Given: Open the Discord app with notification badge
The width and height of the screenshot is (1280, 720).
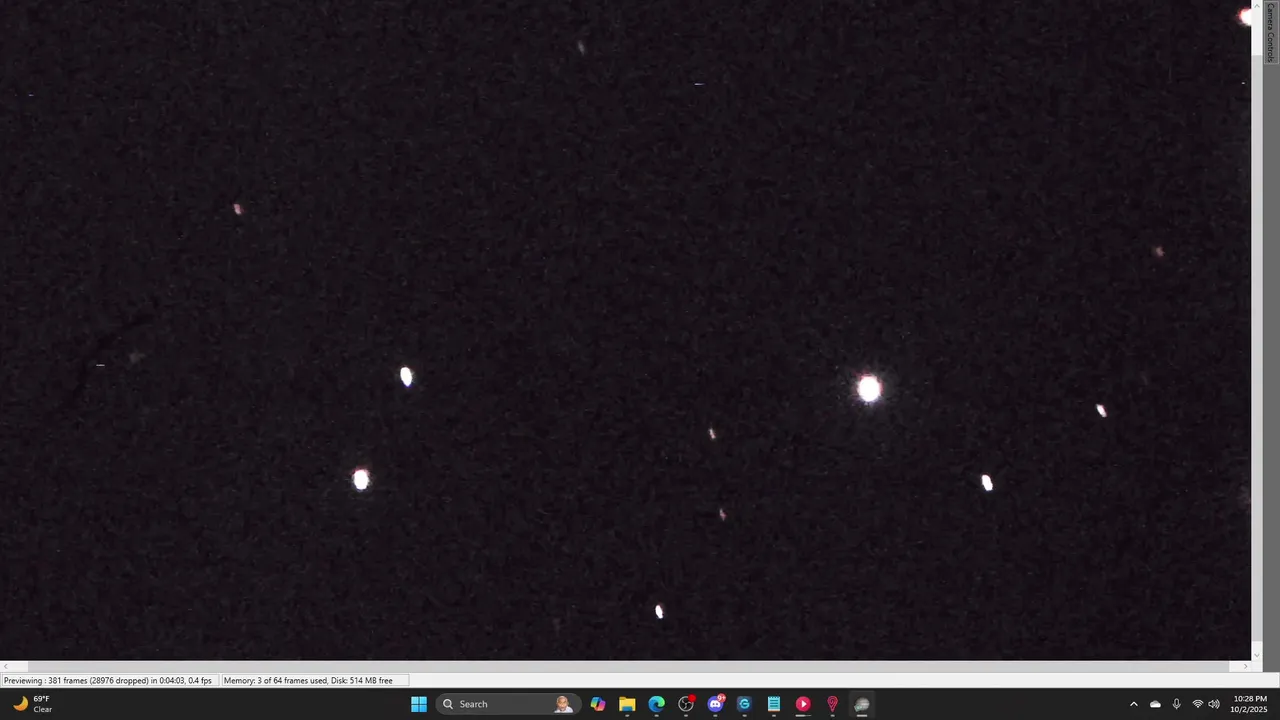Looking at the screenshot, I should pos(715,704).
